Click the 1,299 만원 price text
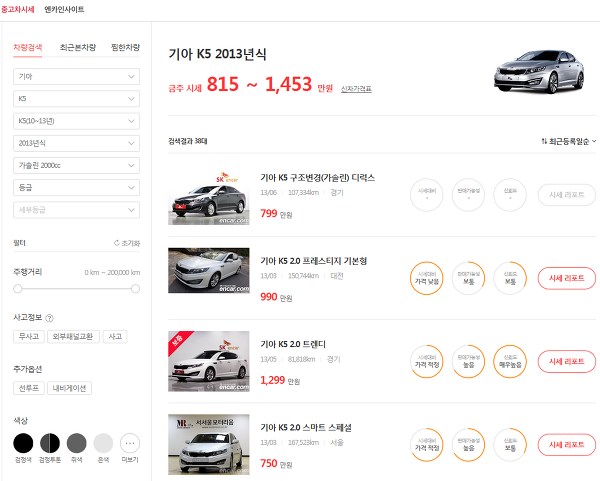This screenshot has height=481, width=600. pos(280,380)
